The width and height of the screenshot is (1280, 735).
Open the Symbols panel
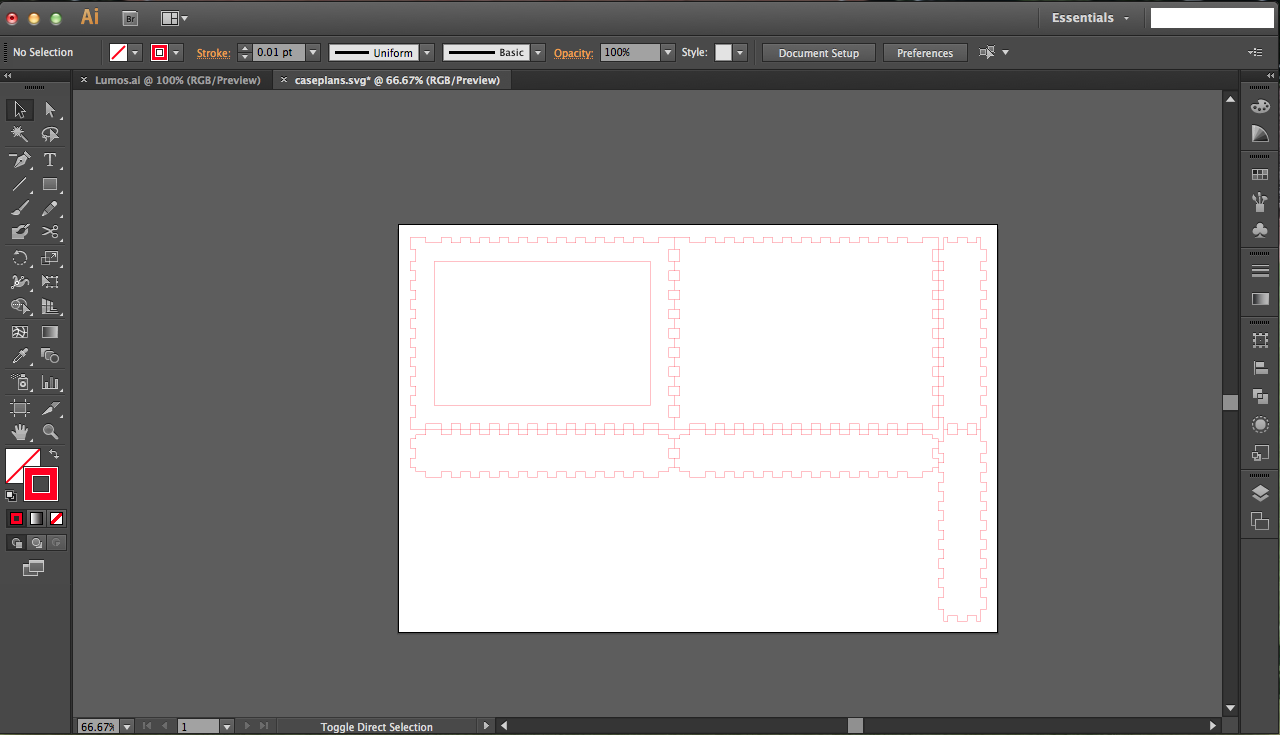coord(1260,230)
